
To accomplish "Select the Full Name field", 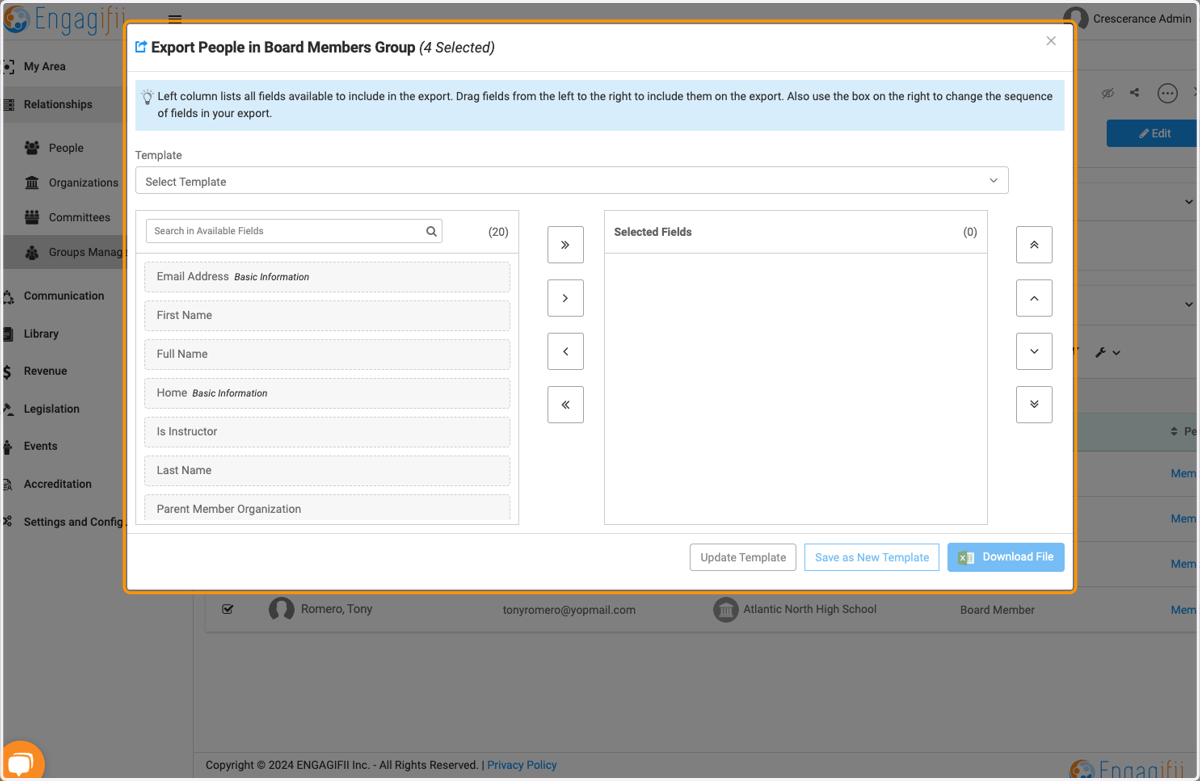I will (x=327, y=354).
